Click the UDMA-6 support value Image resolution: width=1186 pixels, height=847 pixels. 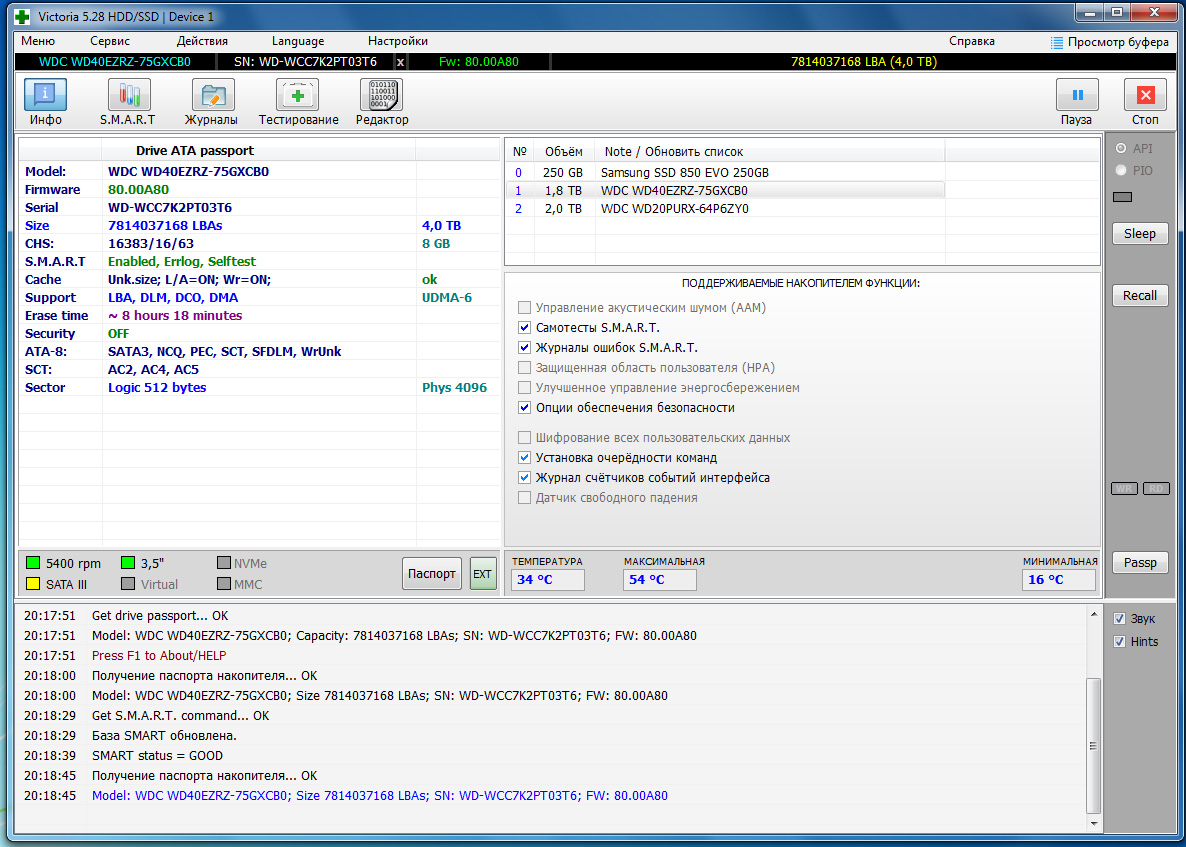447,297
